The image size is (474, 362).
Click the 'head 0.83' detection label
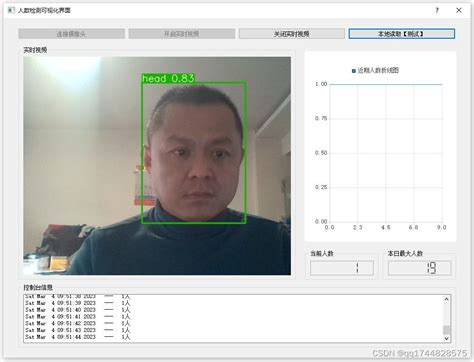pos(168,78)
